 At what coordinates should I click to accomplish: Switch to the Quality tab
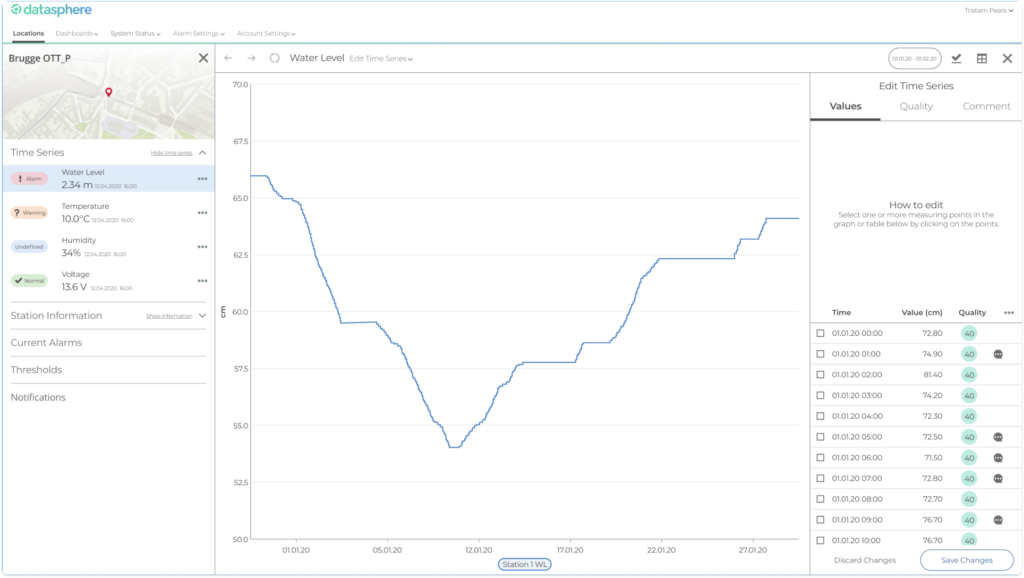(x=916, y=106)
